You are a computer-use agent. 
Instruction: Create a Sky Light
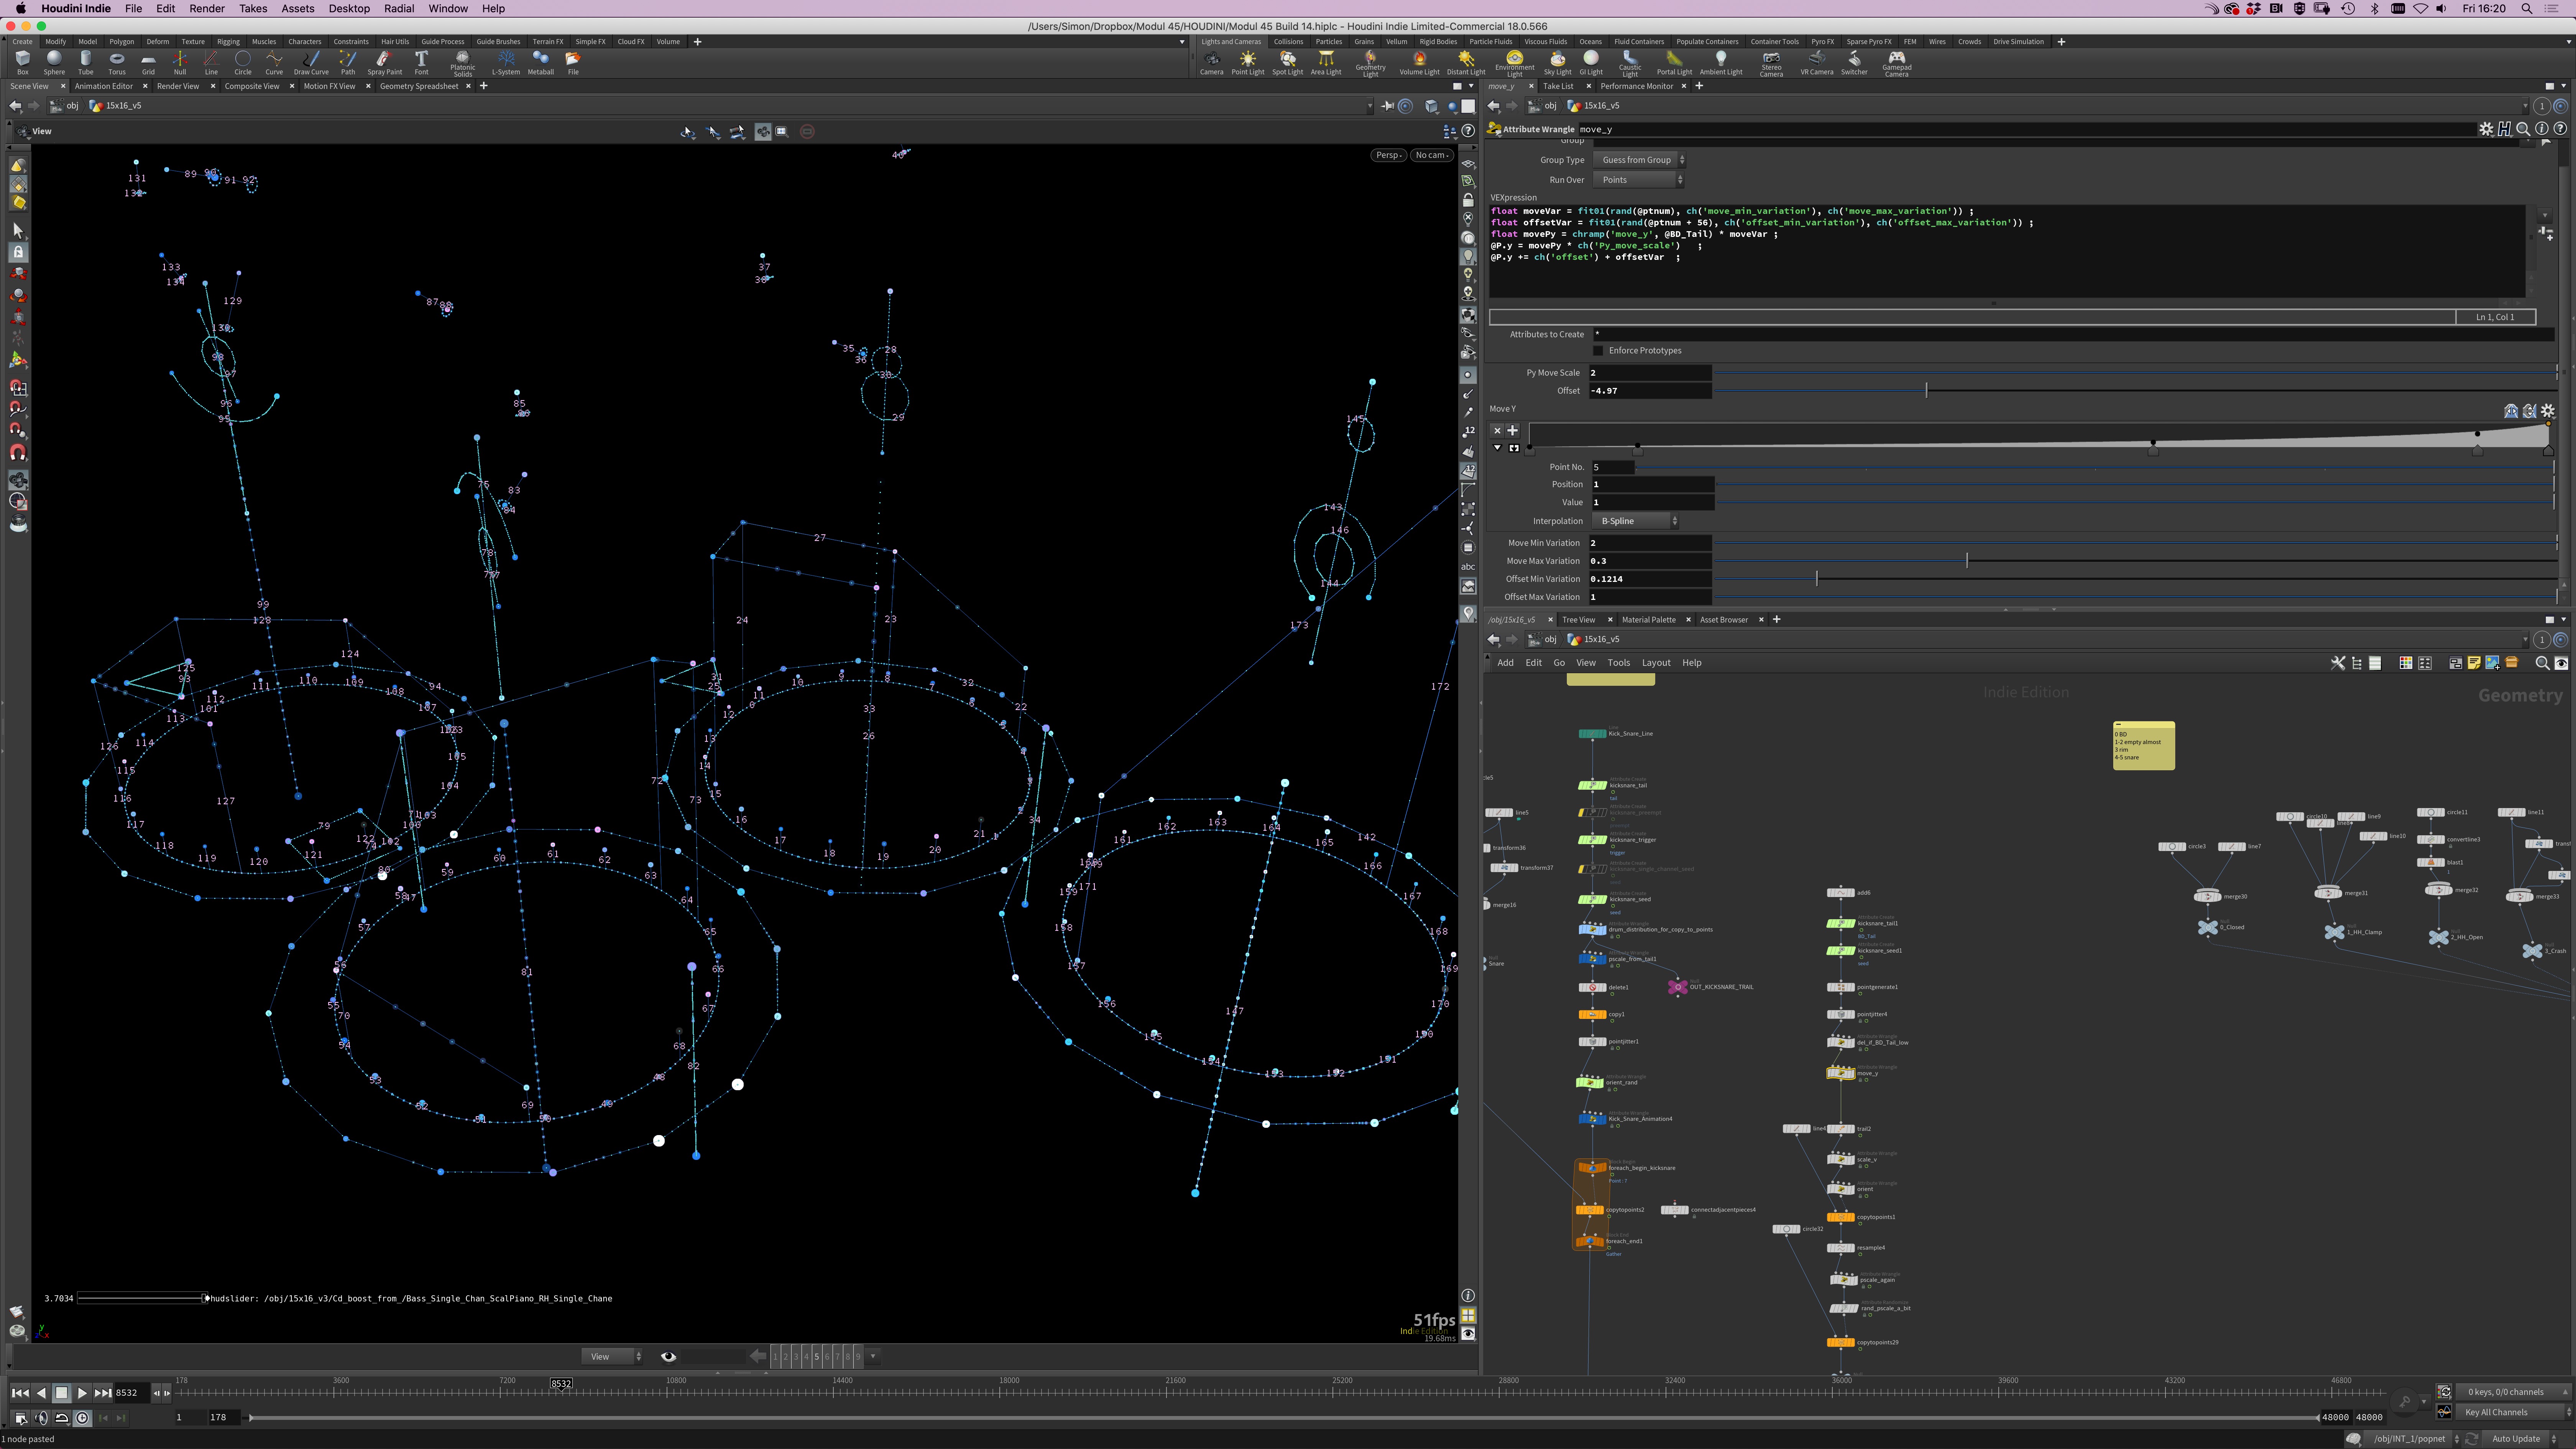[x=1557, y=63]
